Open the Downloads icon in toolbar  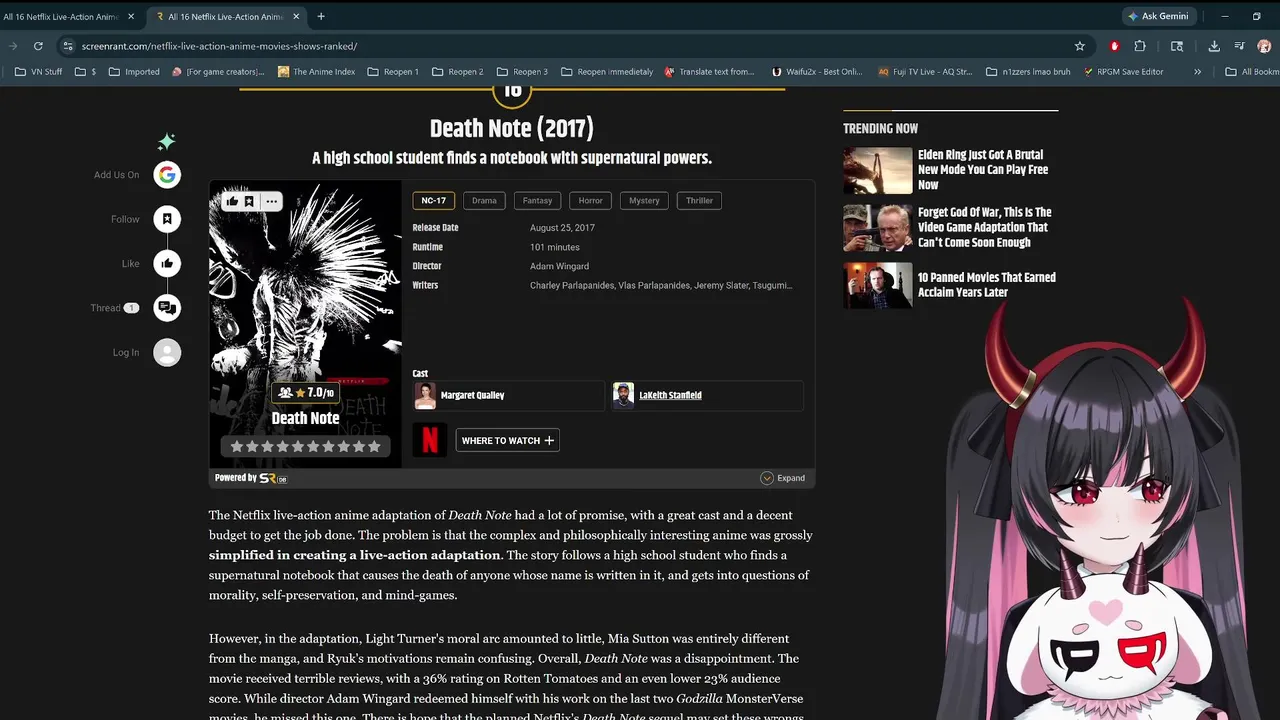[x=1214, y=46]
